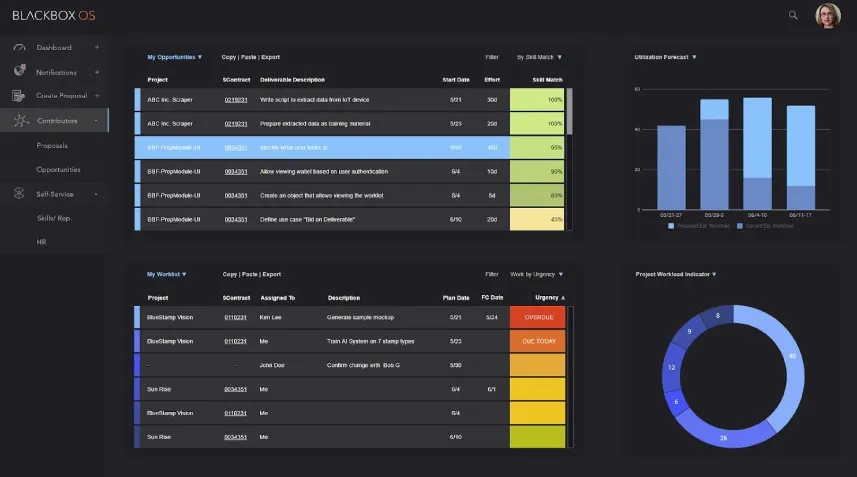857x477 pixels.
Task: Open the Notifications menu item
Action: point(56,72)
